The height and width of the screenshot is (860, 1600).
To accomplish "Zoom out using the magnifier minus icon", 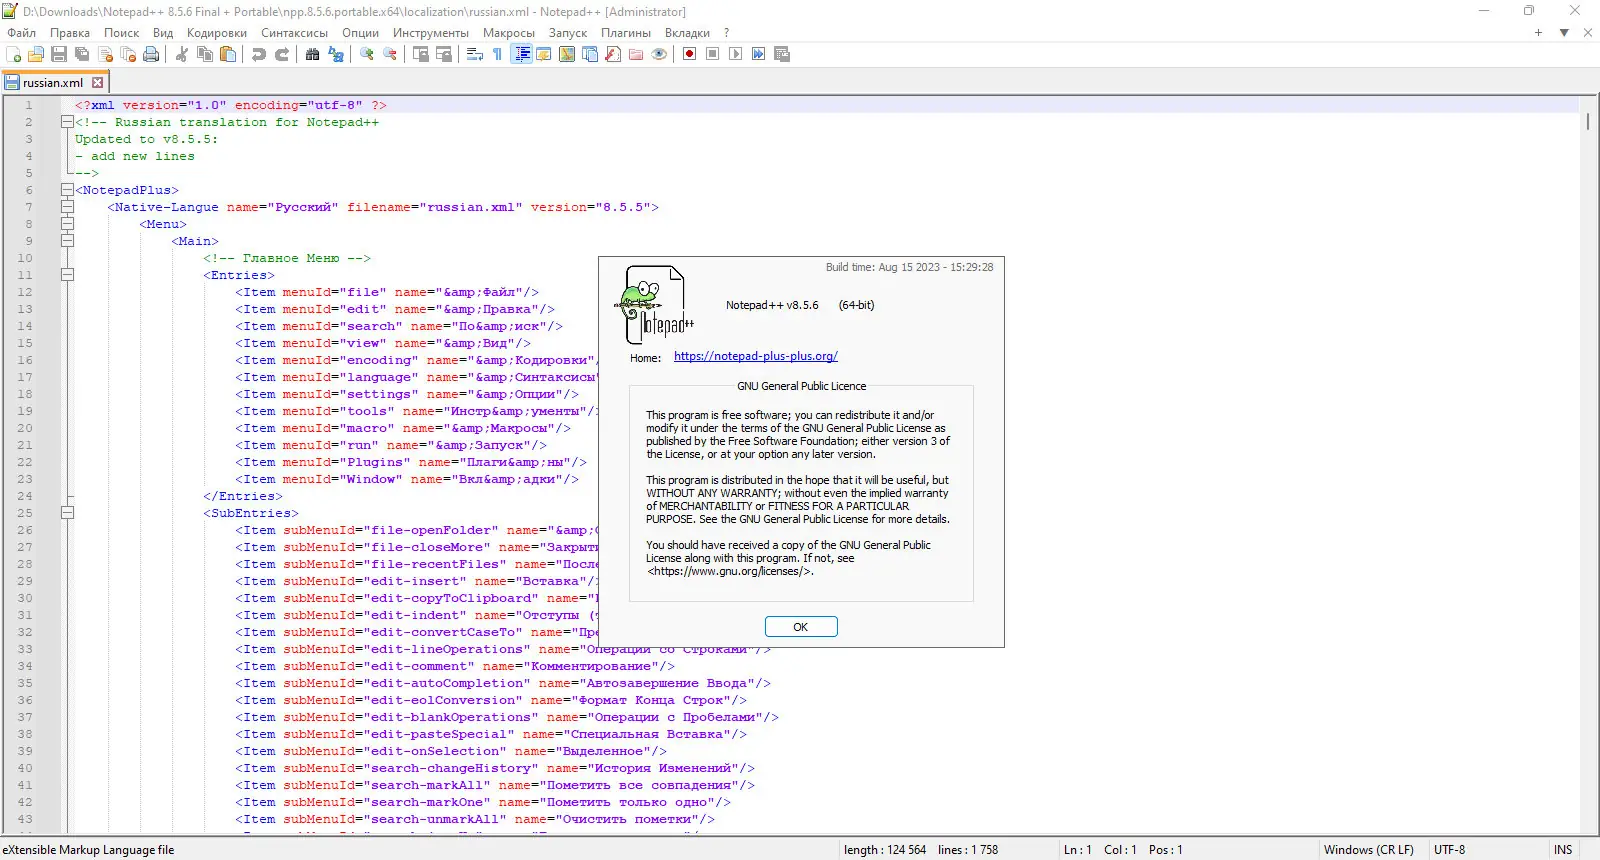I will tap(390, 54).
